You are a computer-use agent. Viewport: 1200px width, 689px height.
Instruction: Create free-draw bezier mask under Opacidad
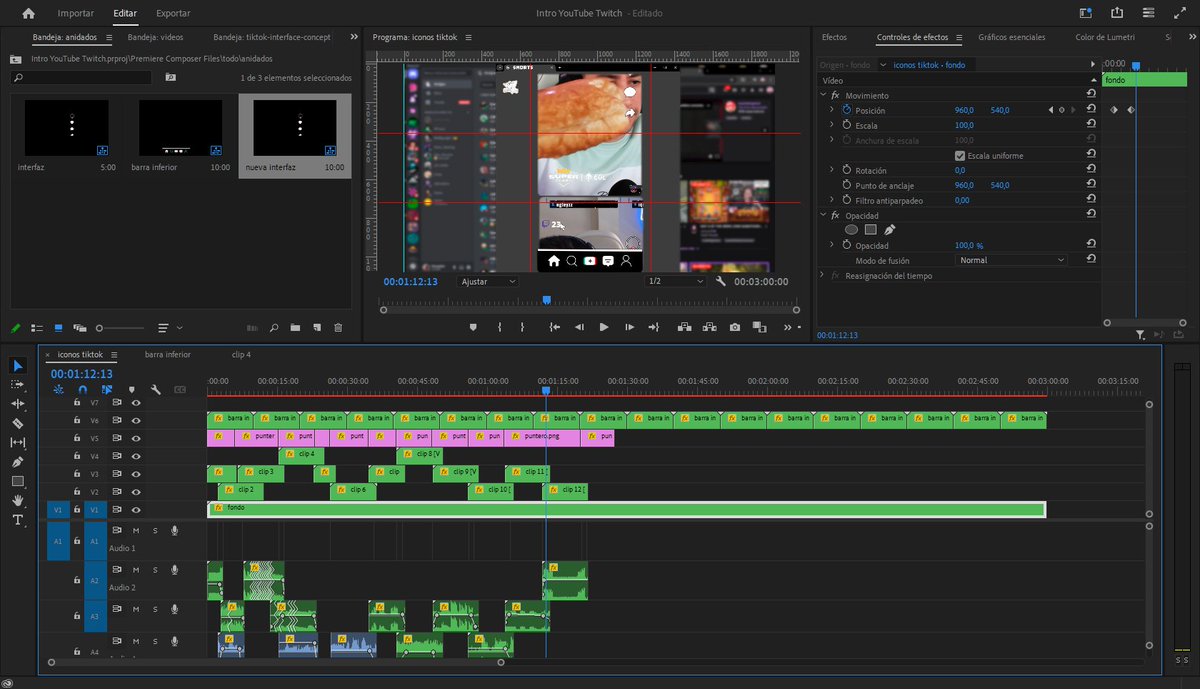(889, 229)
